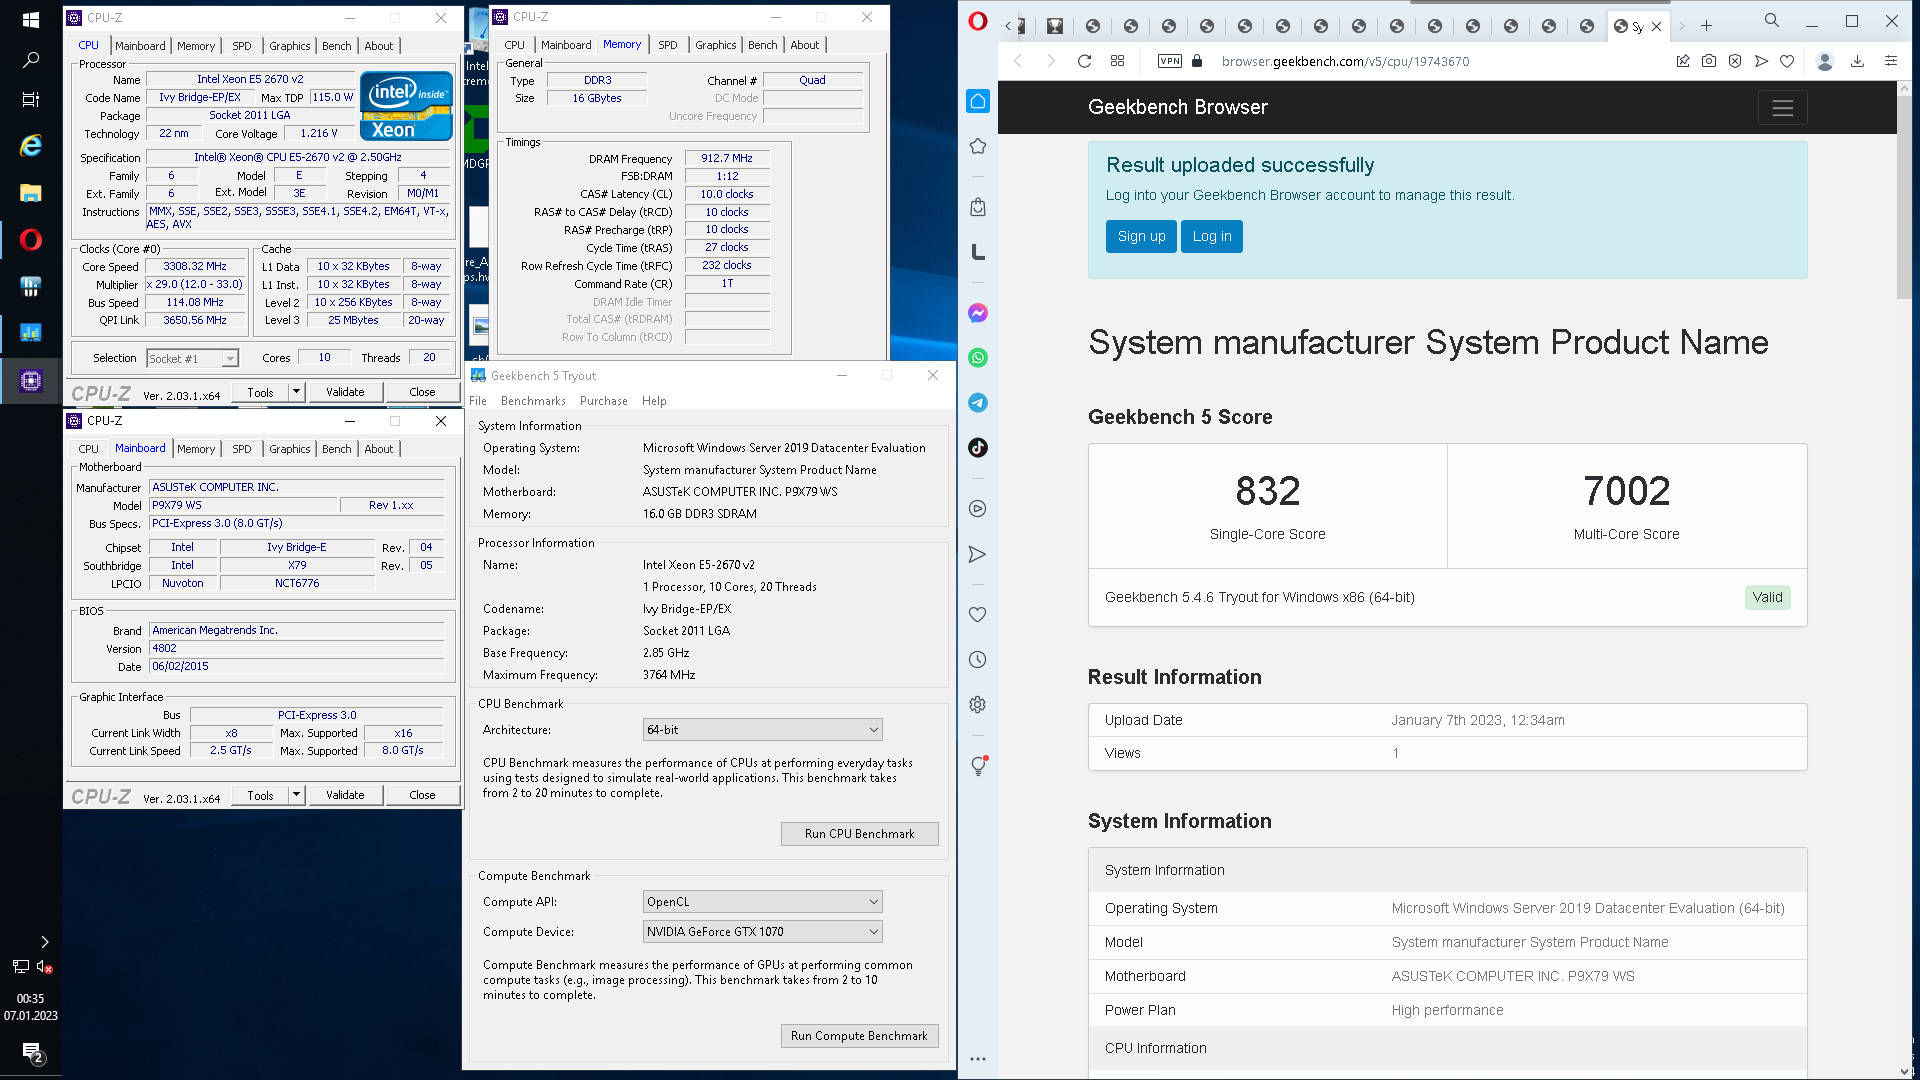Open the ad blocker shield icon

[x=1735, y=61]
